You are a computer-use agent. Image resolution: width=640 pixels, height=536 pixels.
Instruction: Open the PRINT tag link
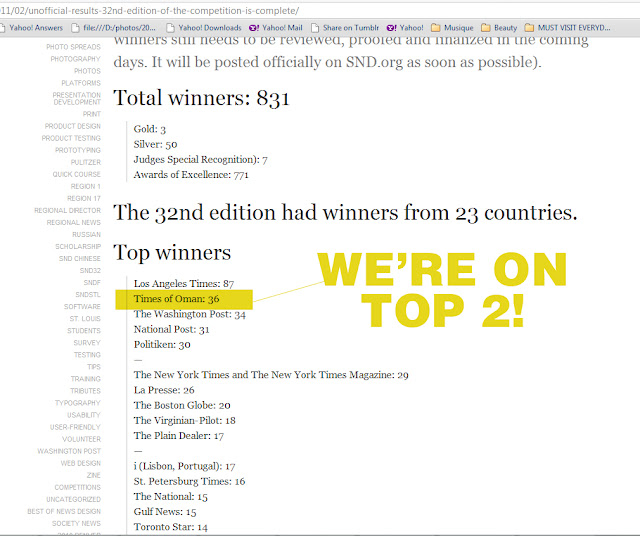[x=92, y=114]
